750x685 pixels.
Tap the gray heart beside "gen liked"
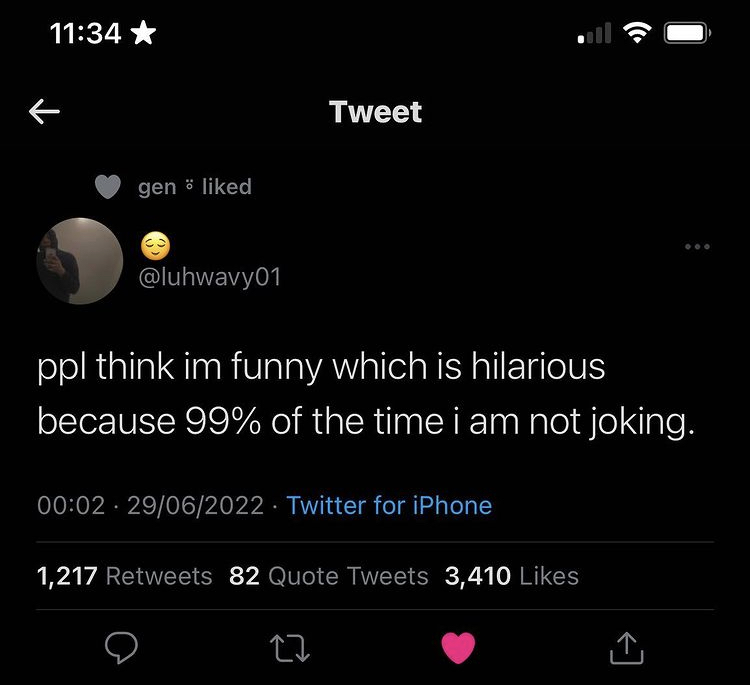108,187
